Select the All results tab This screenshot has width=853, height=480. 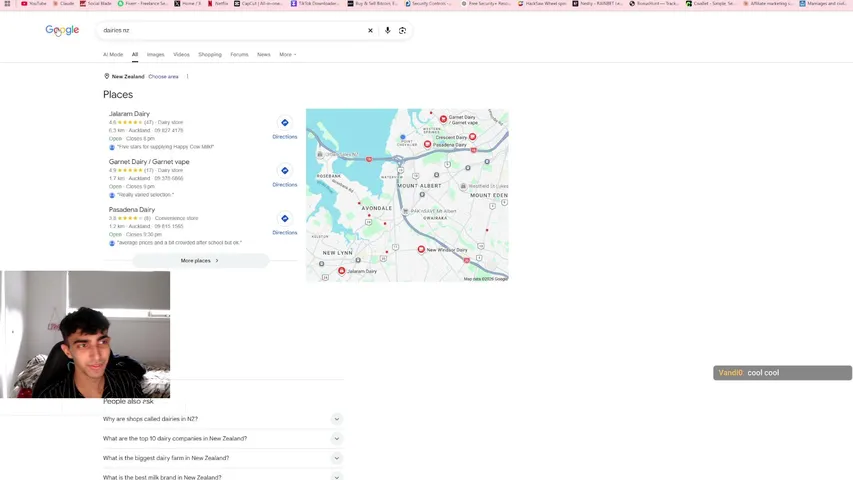(x=135, y=54)
